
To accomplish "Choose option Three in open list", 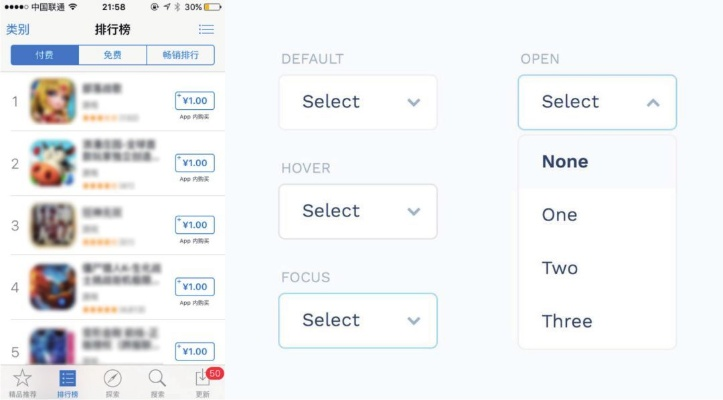I will [567, 321].
